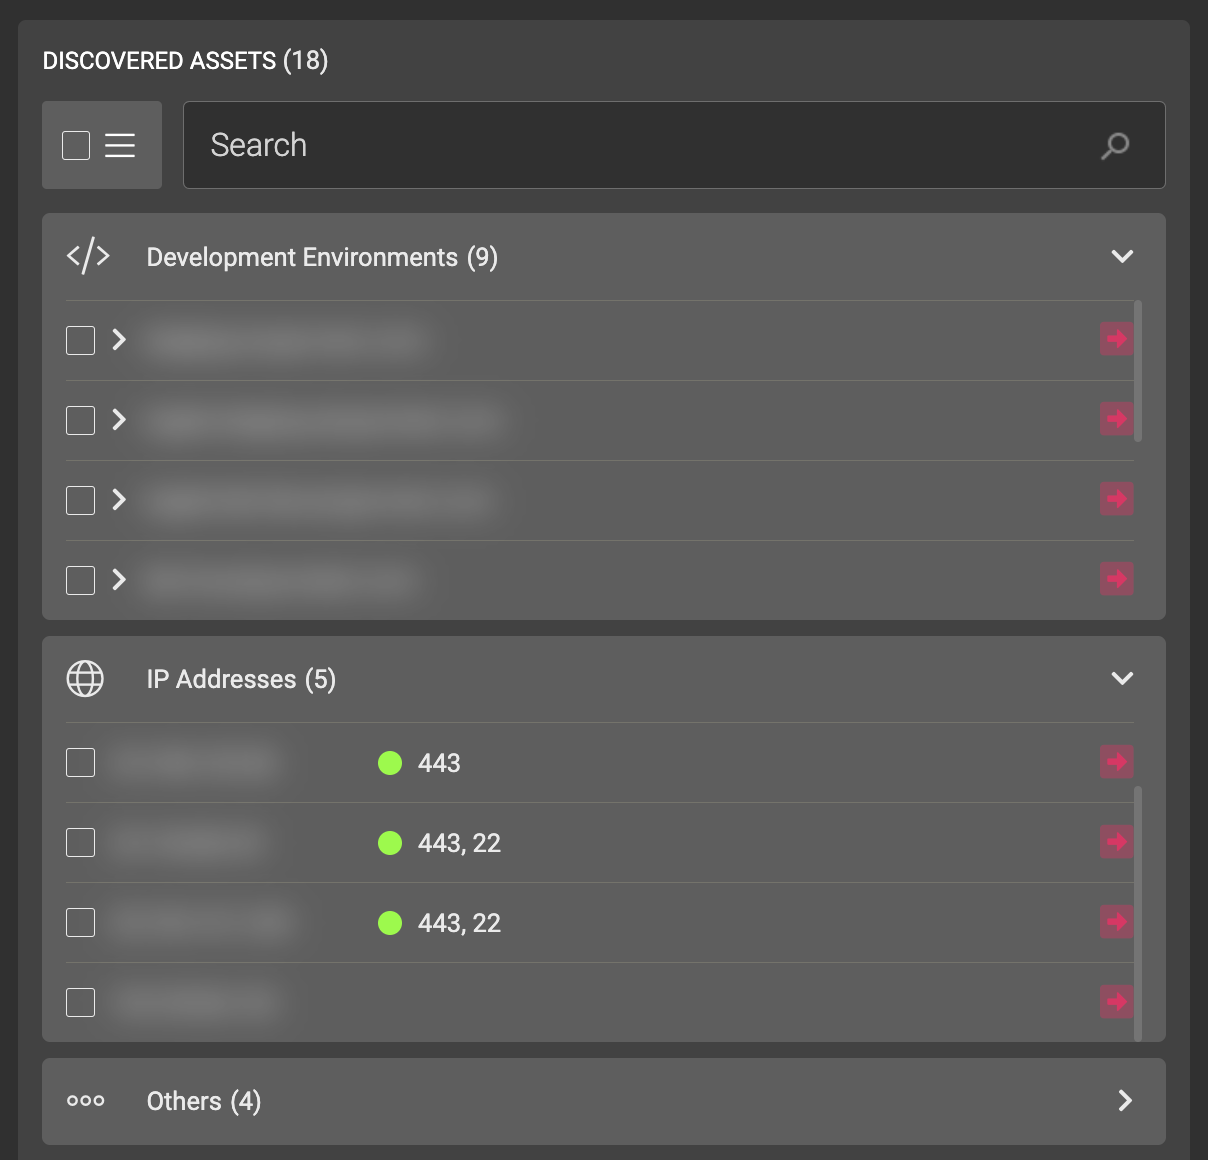
Task: Check the checkbox of the IP with port 443 only
Action: 80,762
